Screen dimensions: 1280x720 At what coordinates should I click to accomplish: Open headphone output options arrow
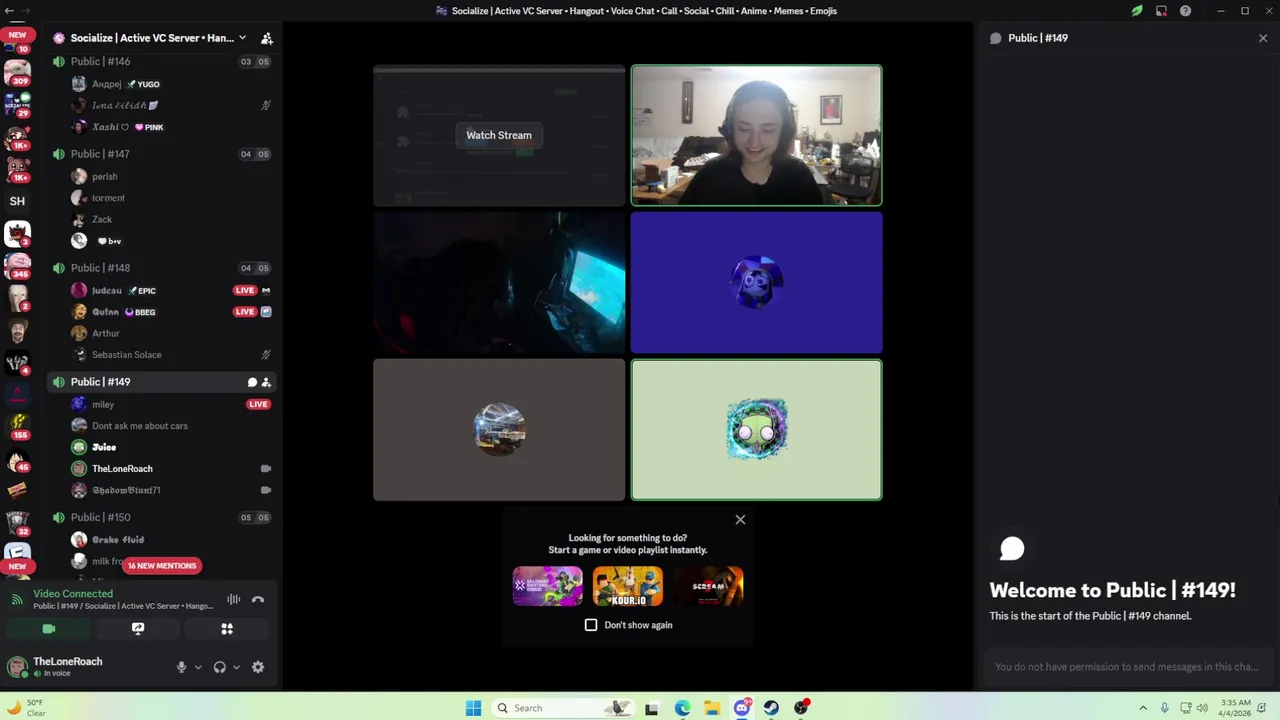coord(236,667)
